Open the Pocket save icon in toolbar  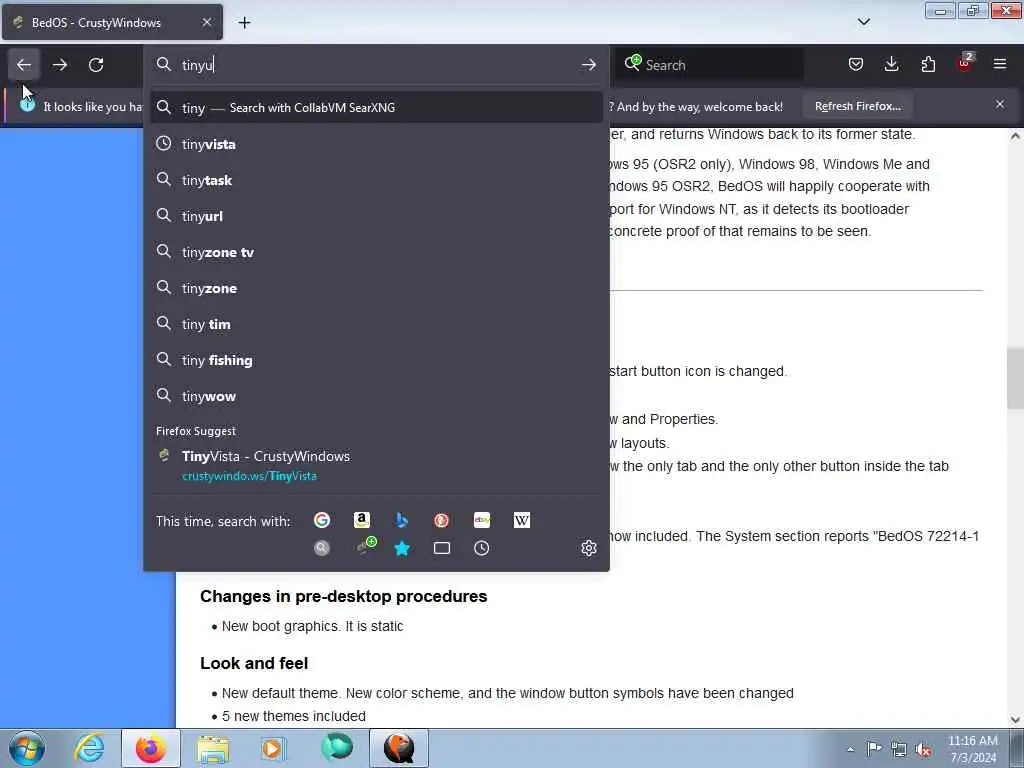(x=856, y=64)
